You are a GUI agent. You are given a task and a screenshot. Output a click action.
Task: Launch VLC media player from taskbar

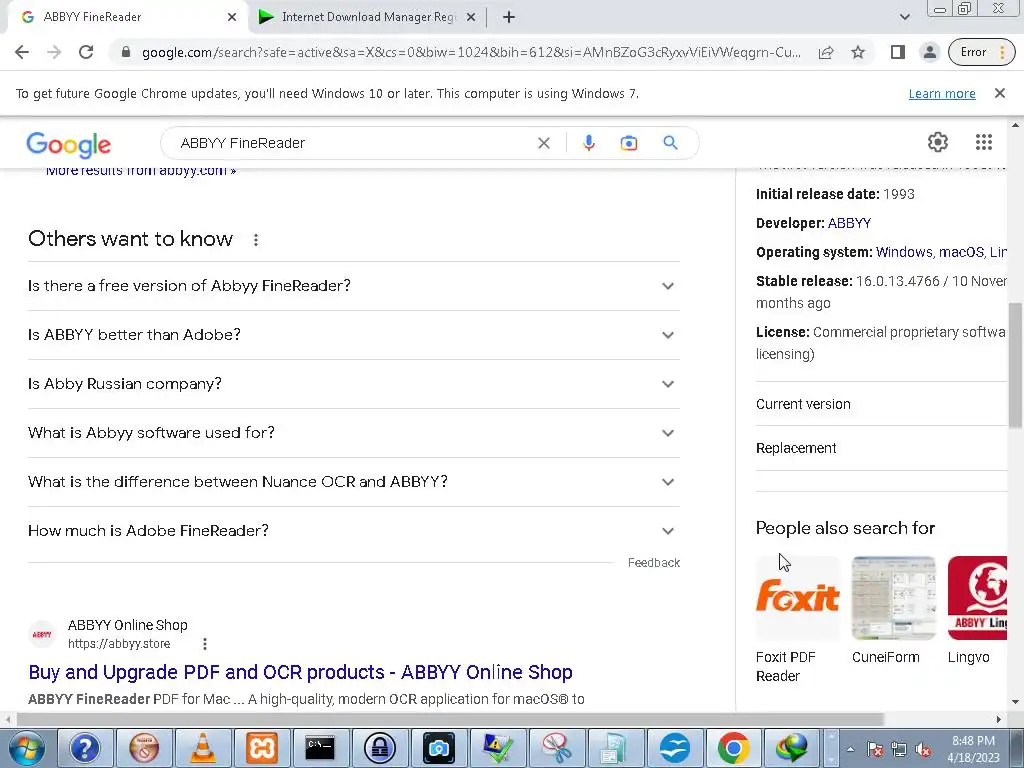pyautogui.click(x=202, y=748)
